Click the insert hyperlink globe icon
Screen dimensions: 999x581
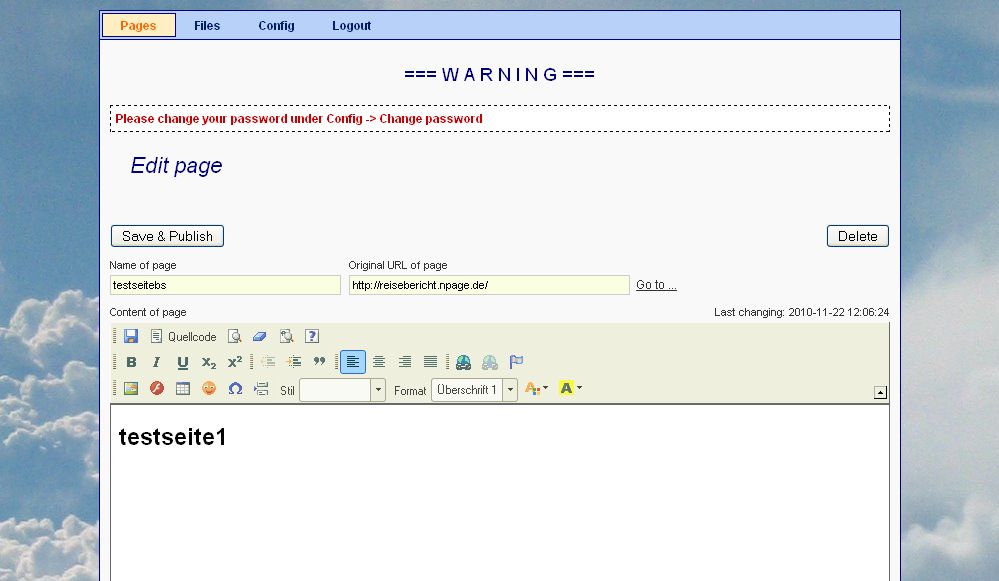pyautogui.click(x=463, y=362)
